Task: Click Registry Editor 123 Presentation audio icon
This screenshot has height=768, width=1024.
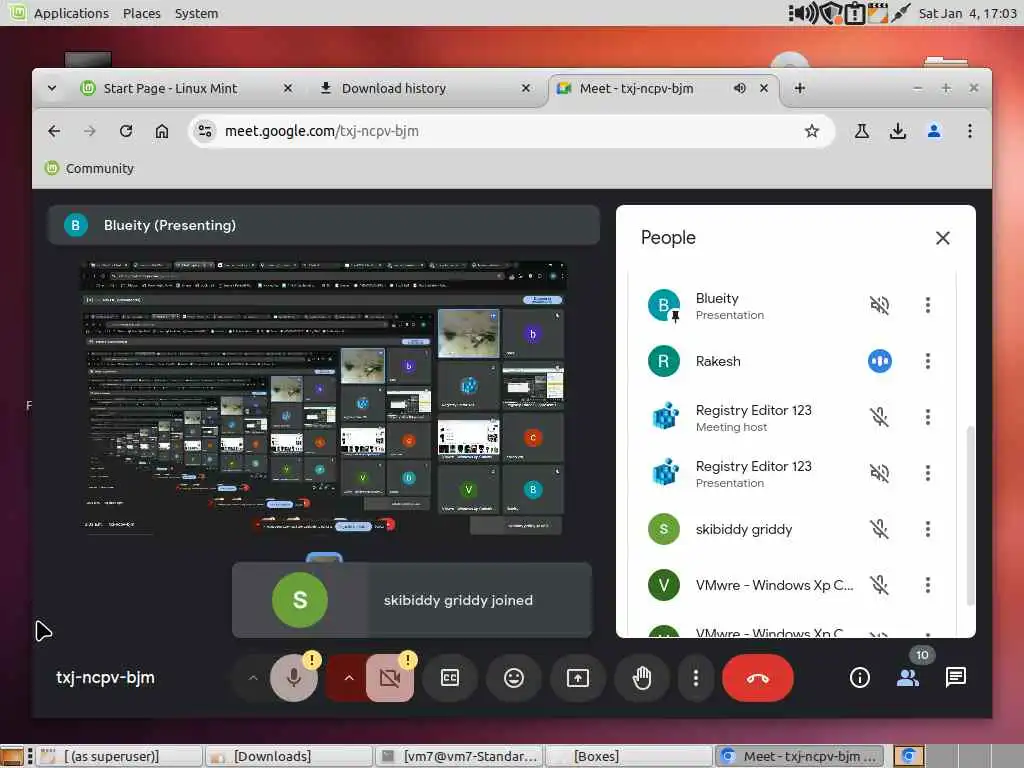Action: (880, 473)
